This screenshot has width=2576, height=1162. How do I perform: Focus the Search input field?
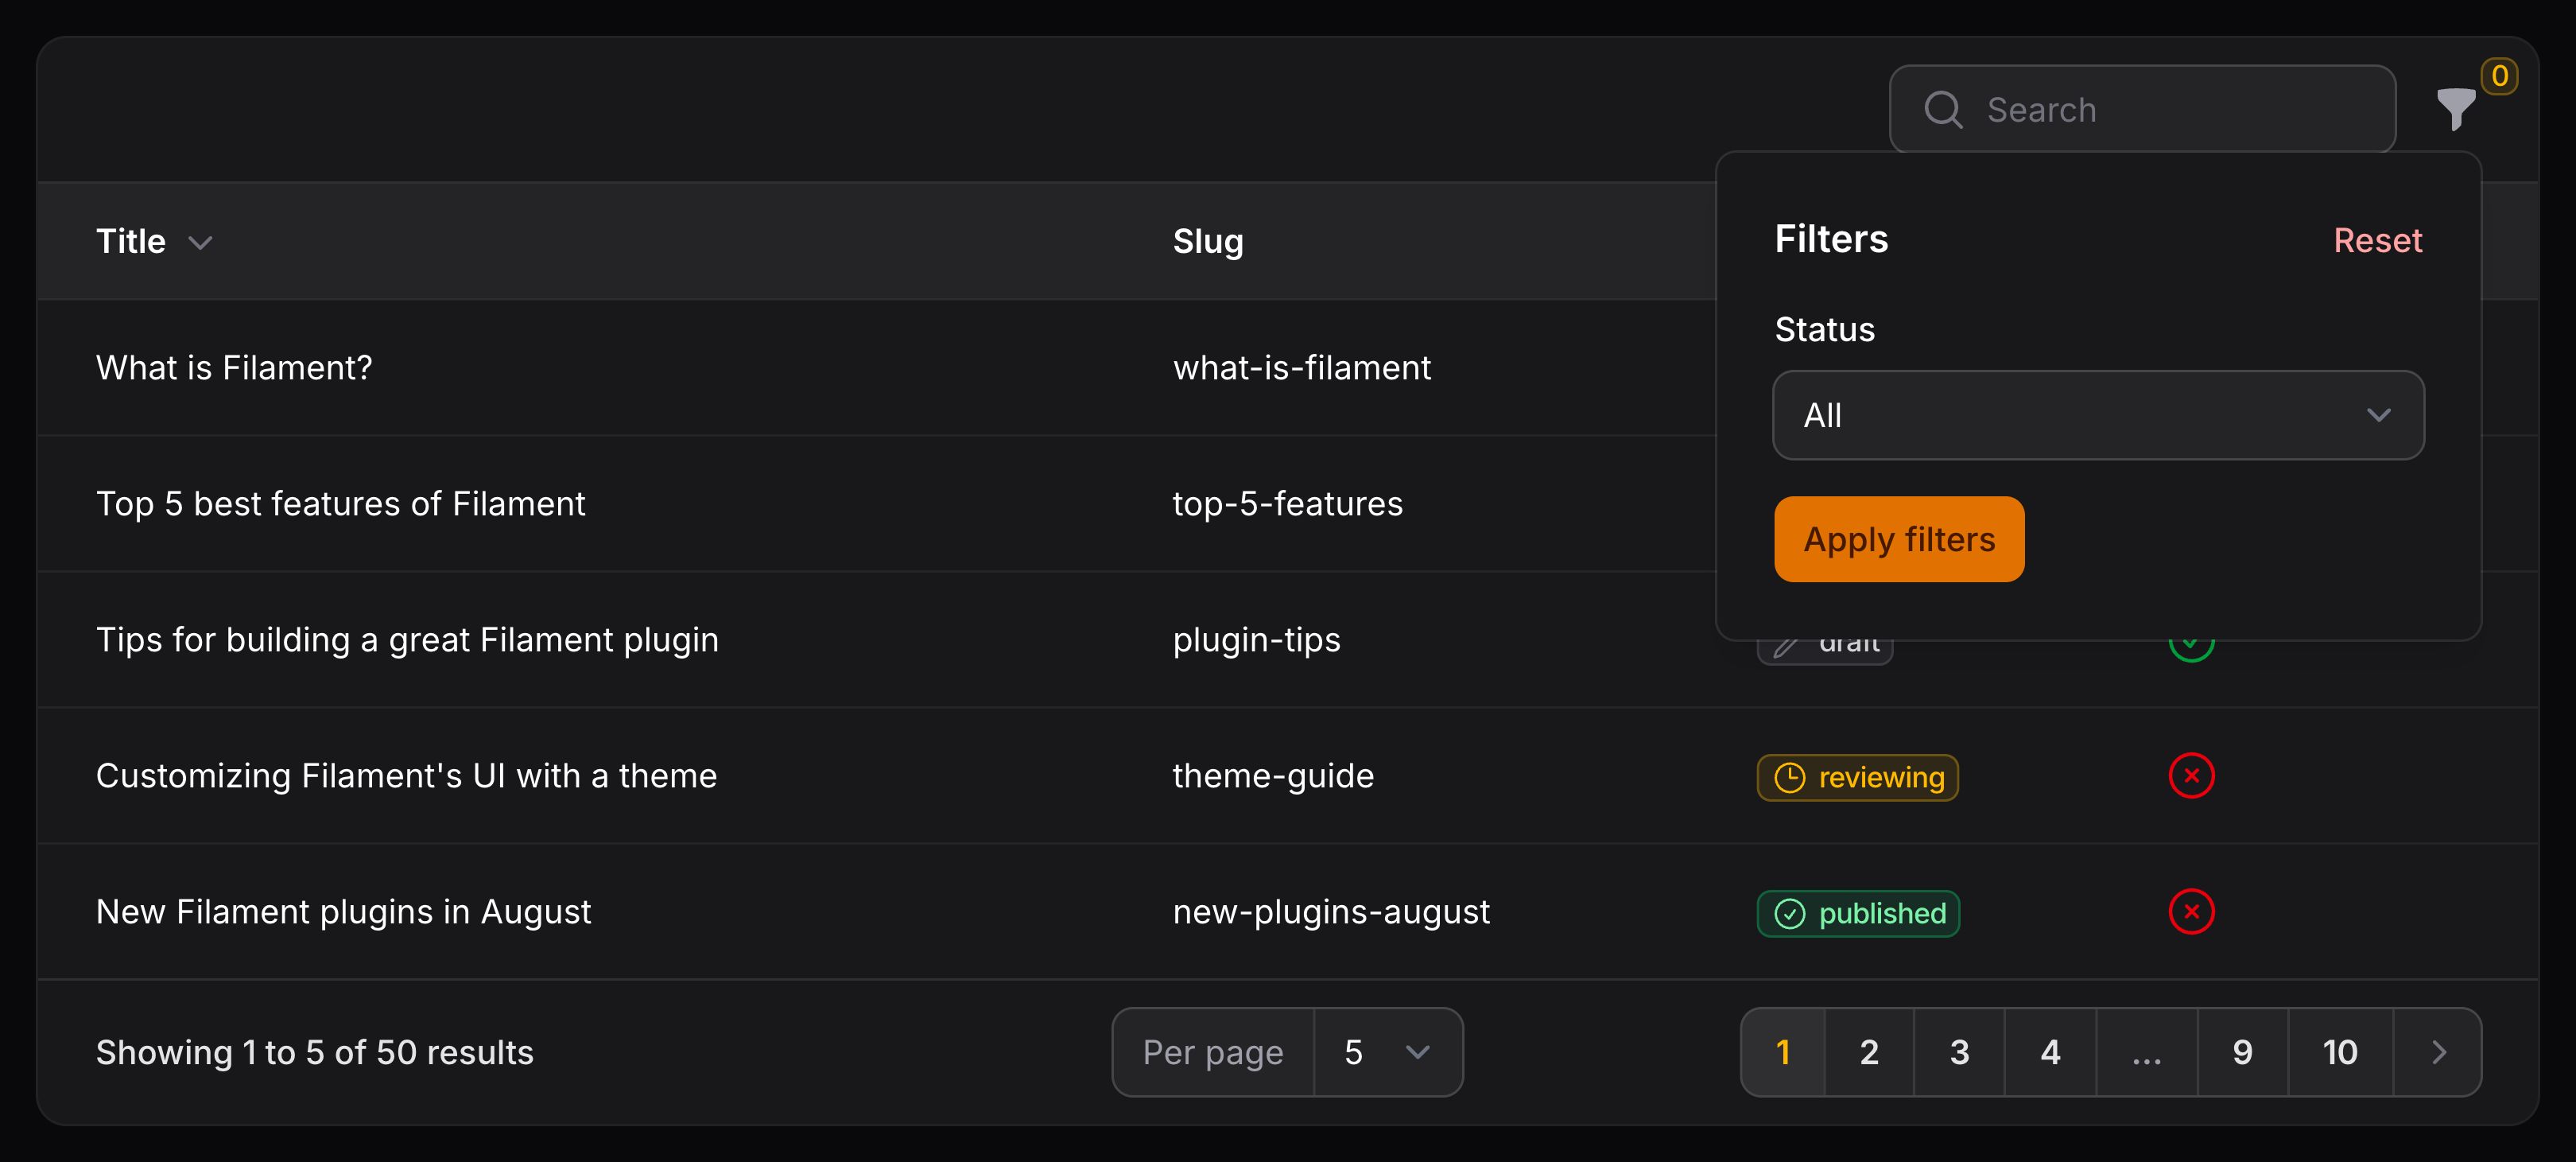[x=2142, y=109]
